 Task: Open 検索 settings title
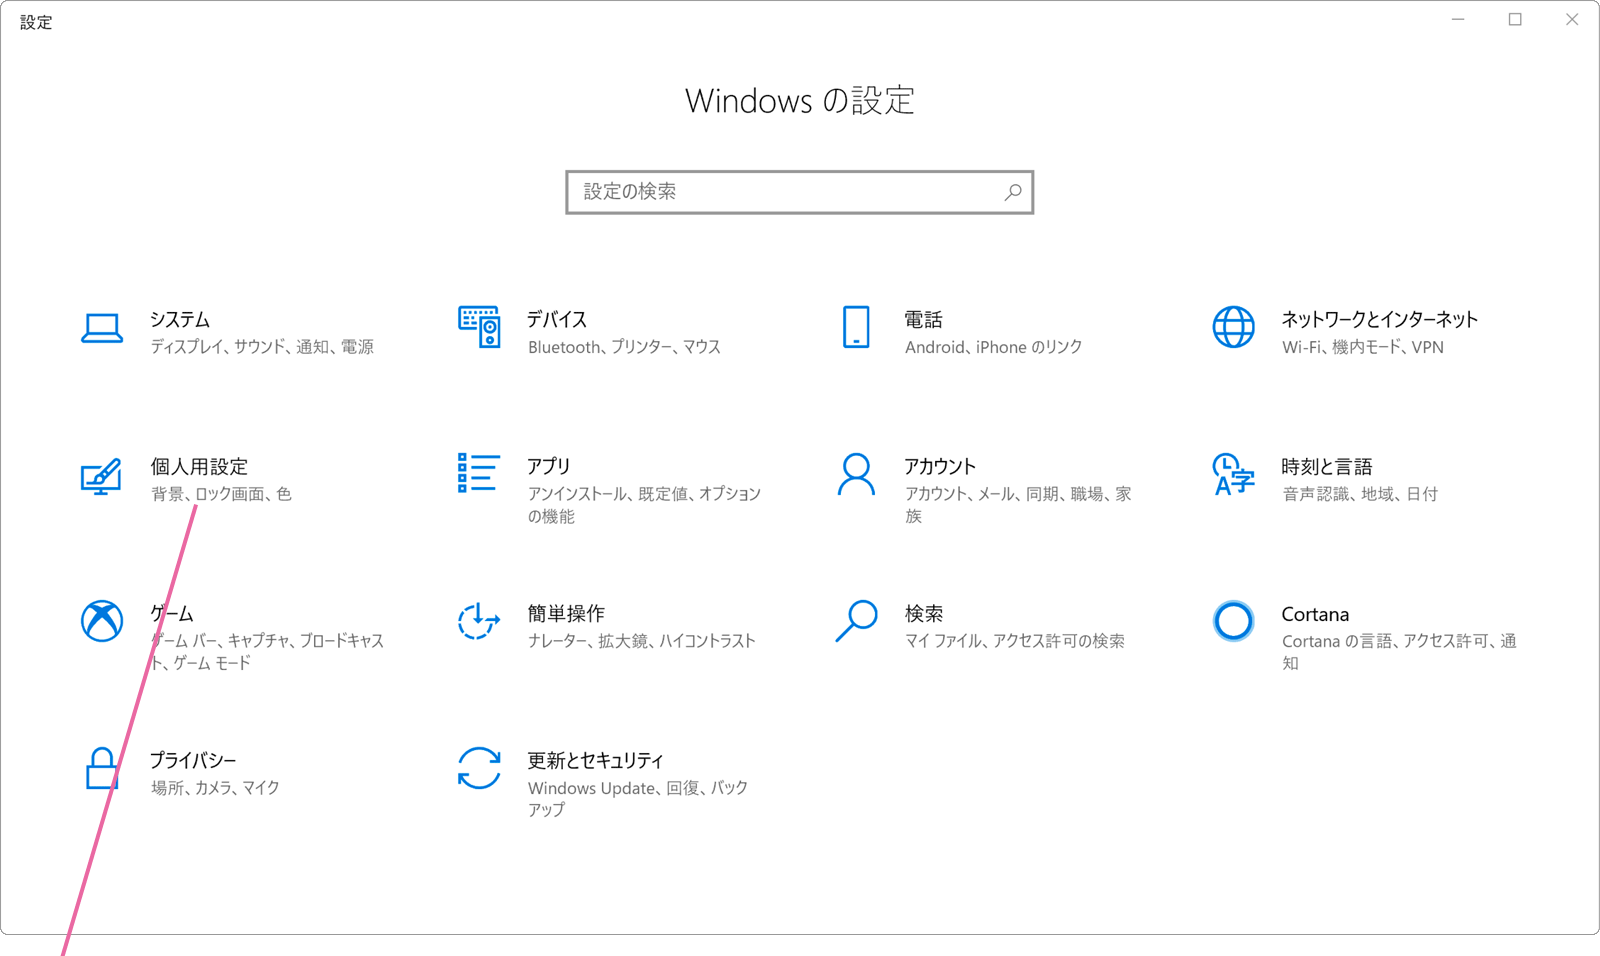coord(924,614)
